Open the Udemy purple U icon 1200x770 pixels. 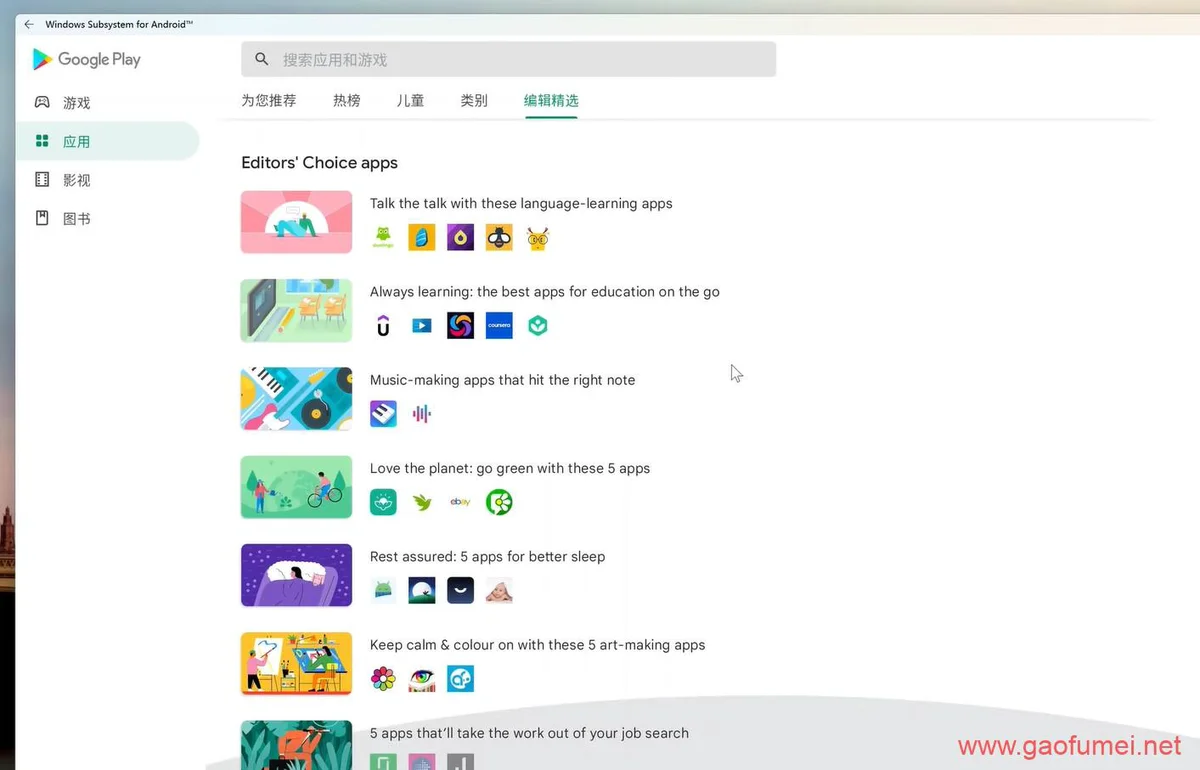click(383, 325)
